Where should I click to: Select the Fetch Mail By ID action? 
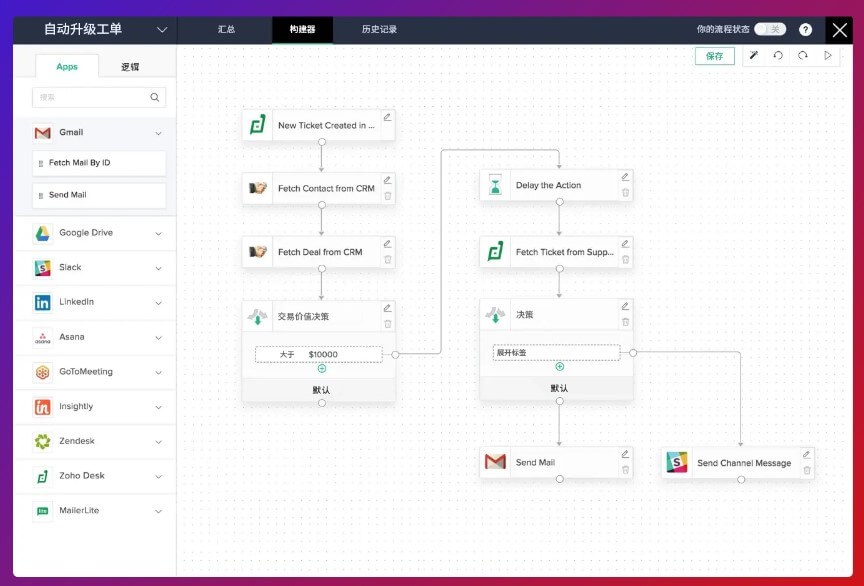[x=99, y=163]
